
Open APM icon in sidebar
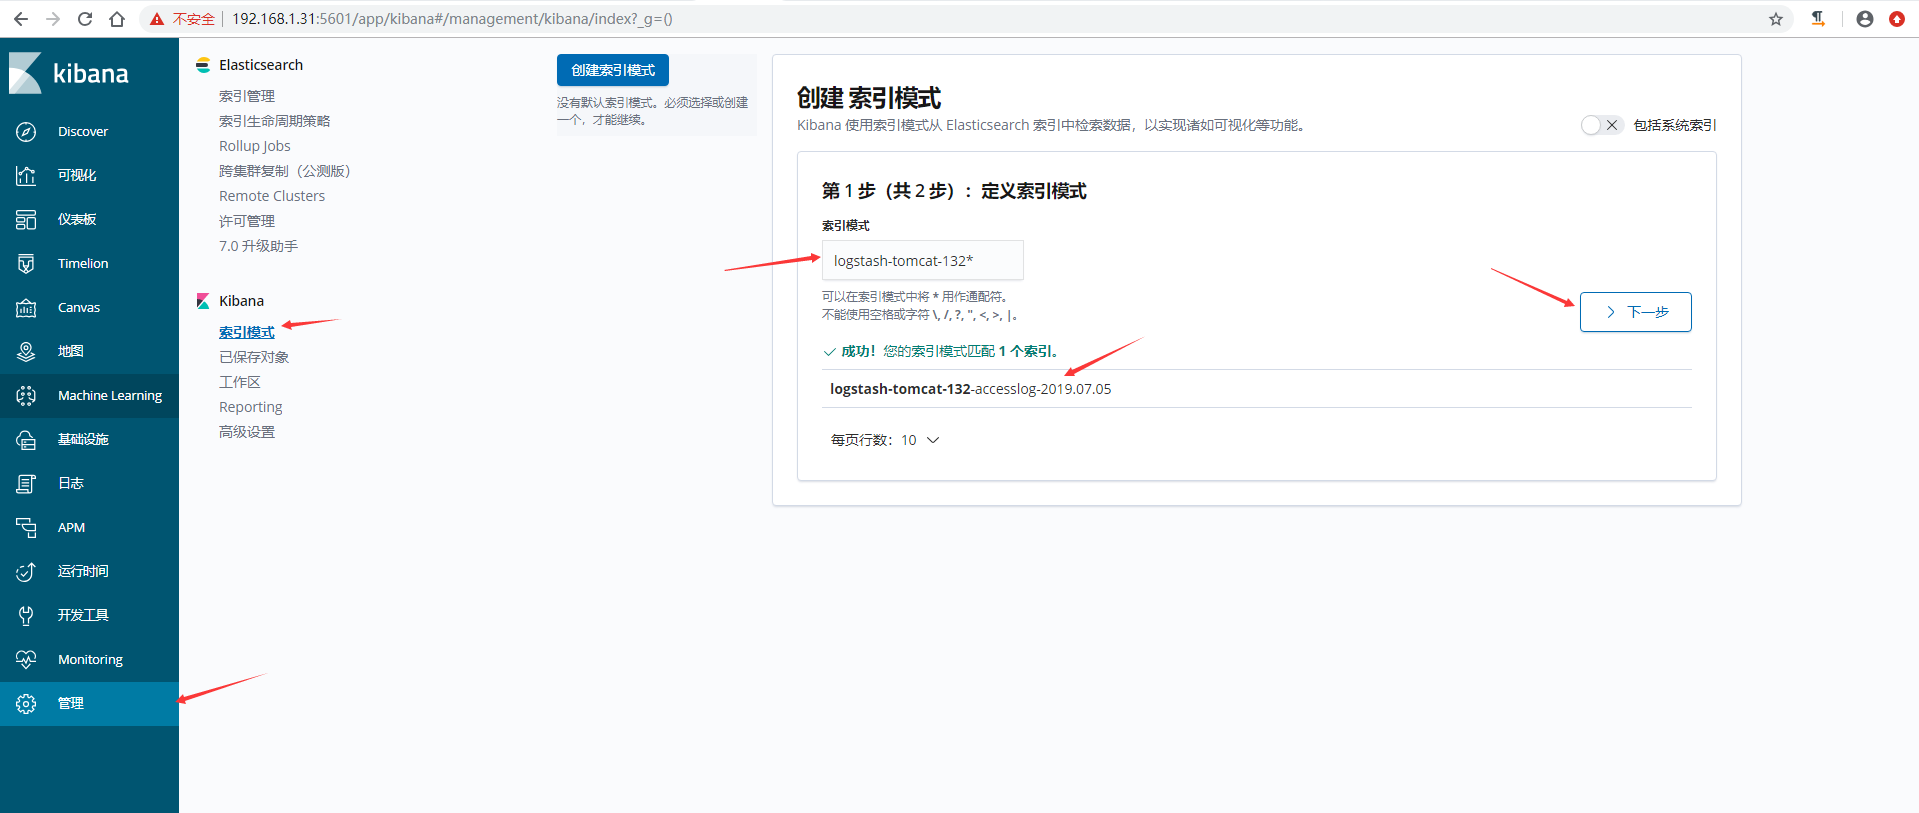[x=26, y=528]
